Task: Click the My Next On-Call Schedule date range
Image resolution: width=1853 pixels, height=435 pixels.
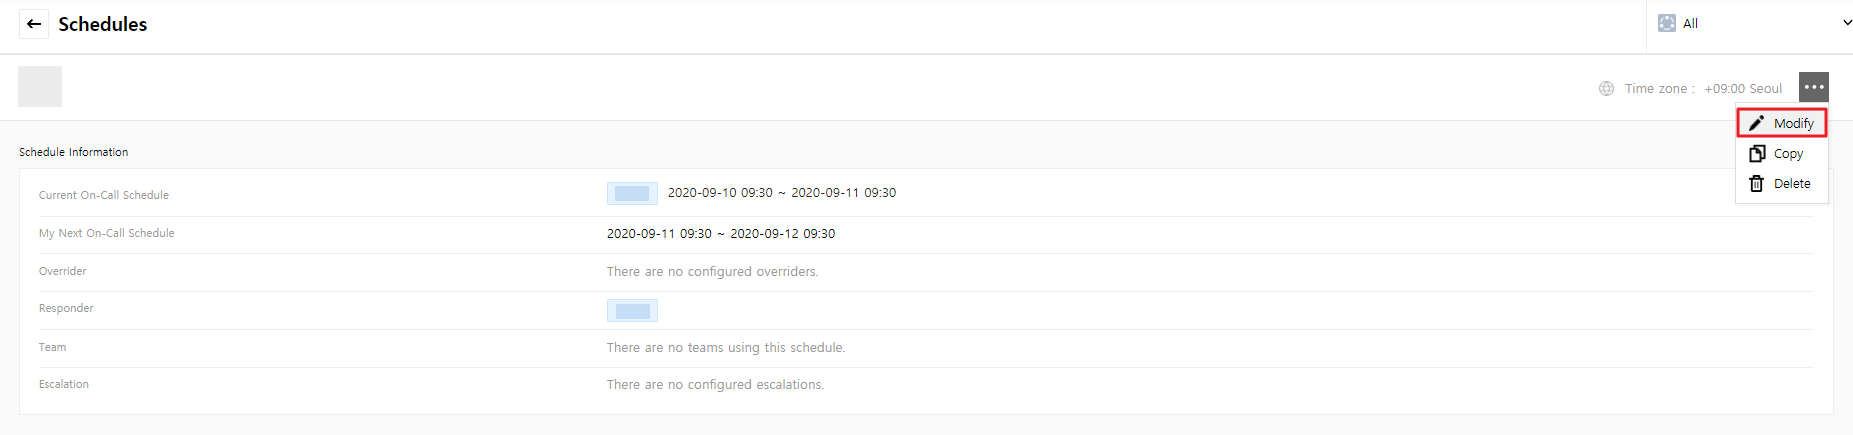Action: [x=720, y=234]
